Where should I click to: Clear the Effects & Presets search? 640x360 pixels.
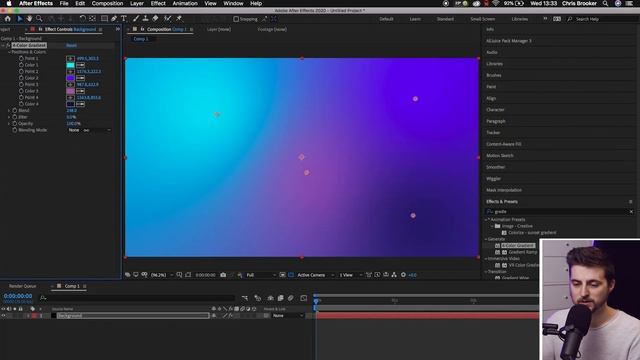[631, 211]
